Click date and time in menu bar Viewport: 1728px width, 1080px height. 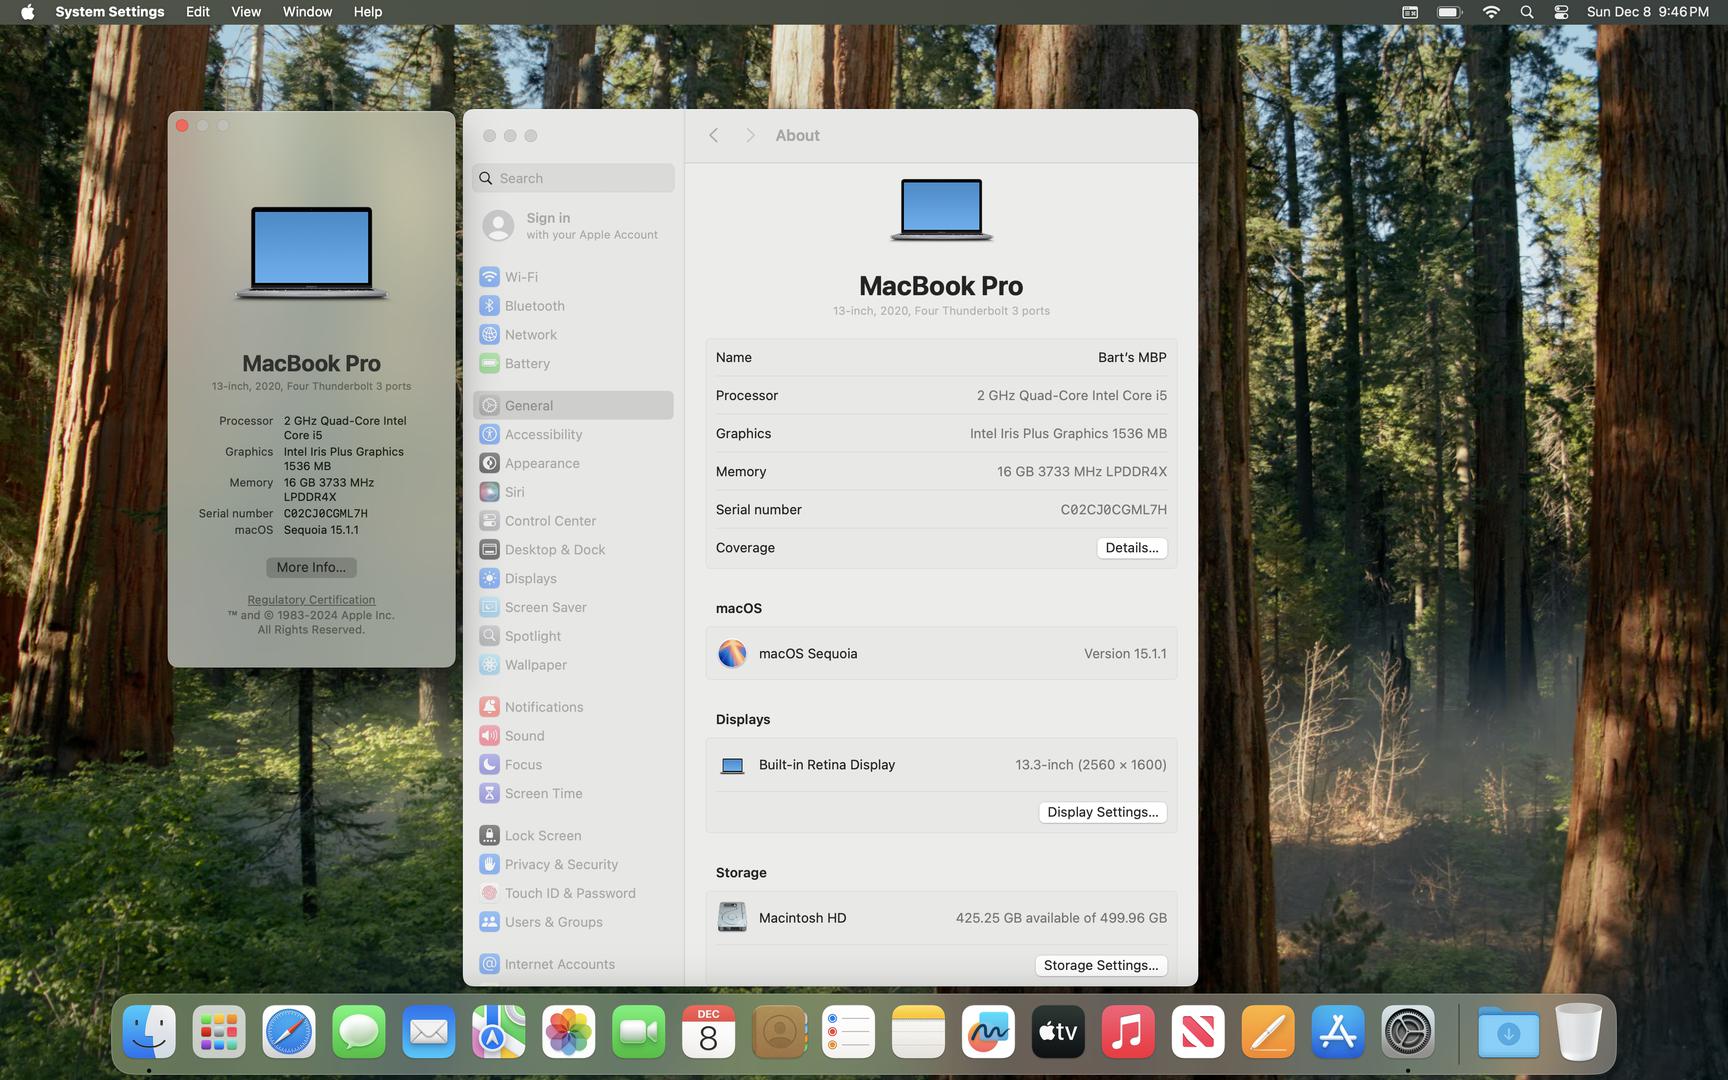click(x=1647, y=12)
